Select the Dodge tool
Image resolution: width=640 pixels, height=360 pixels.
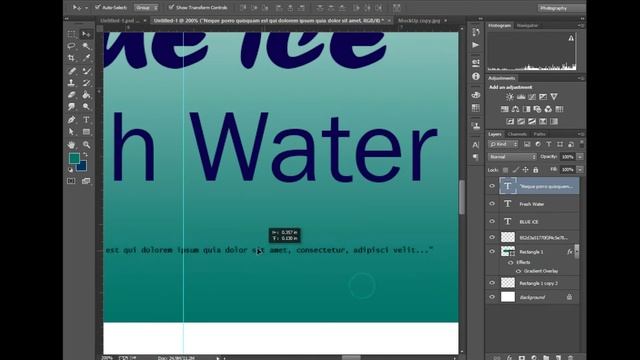(86, 107)
